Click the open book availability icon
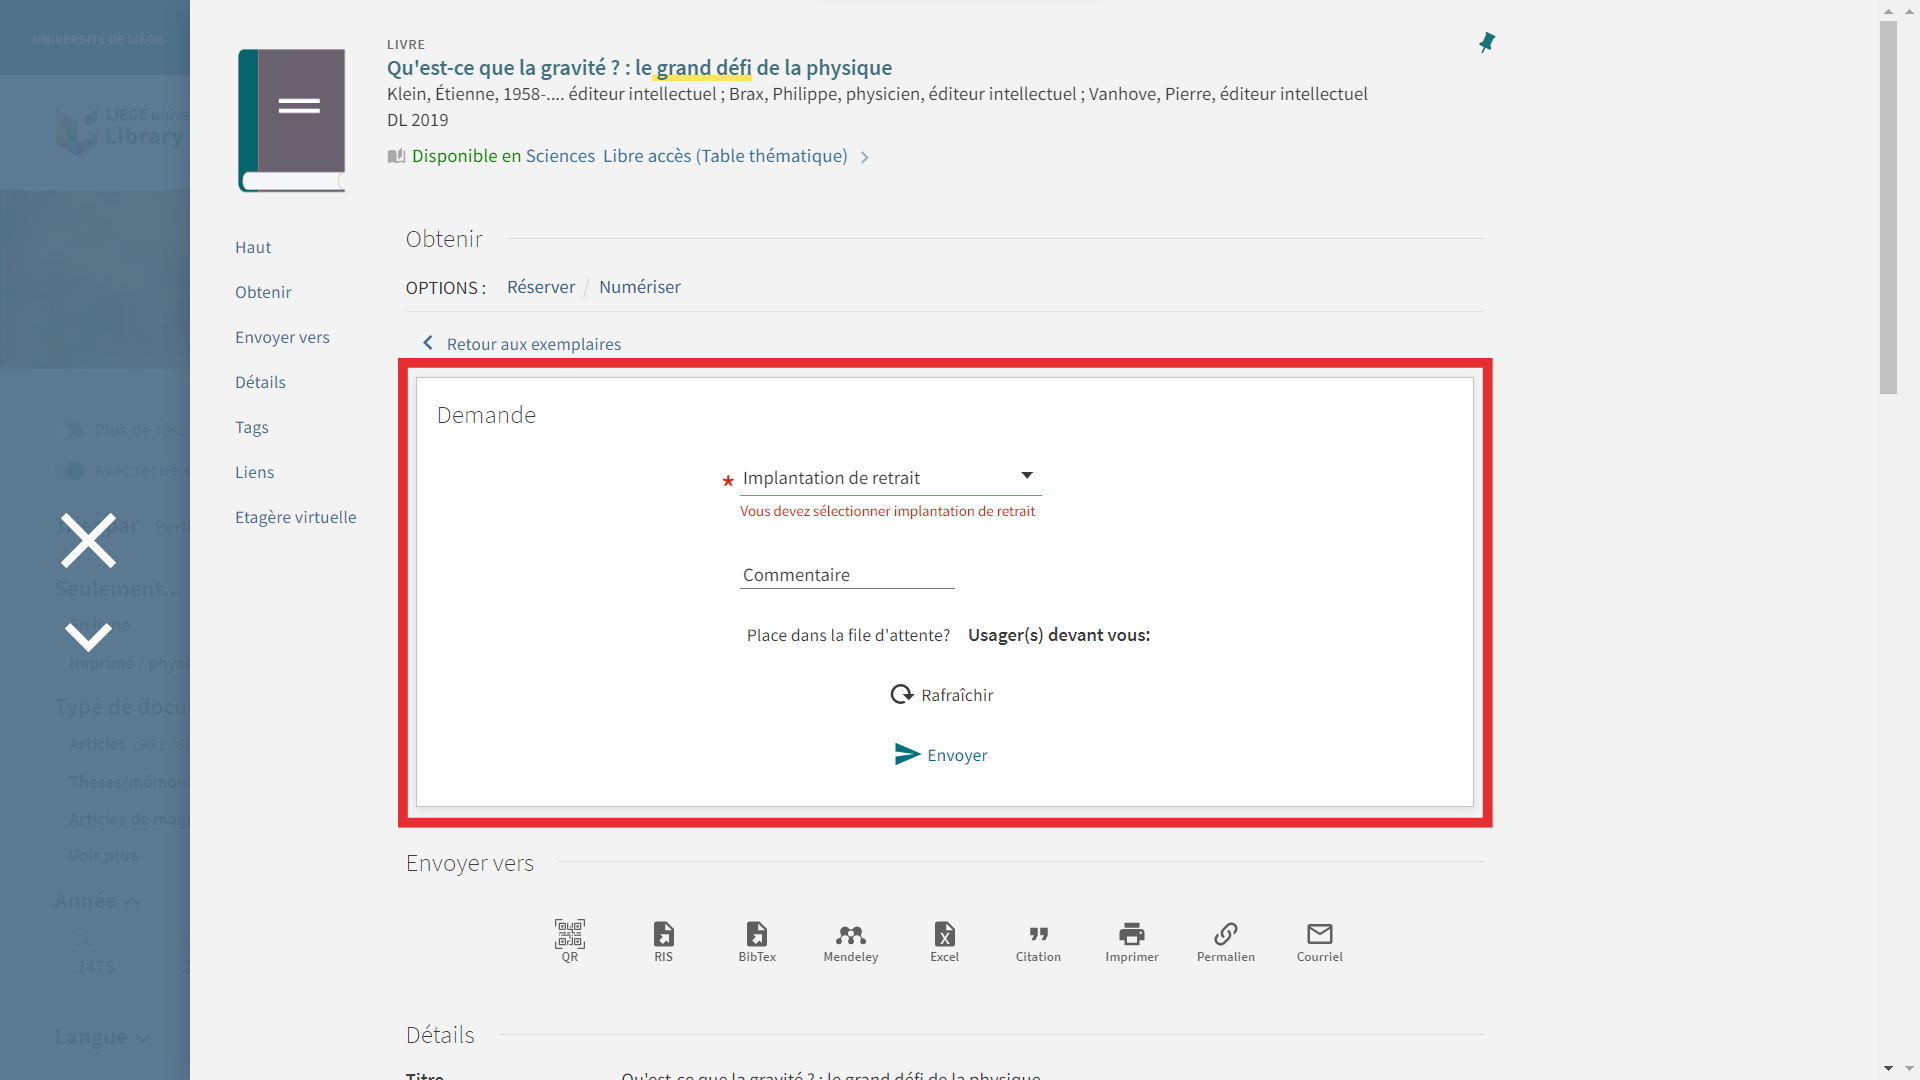This screenshot has height=1080, width=1920. point(396,156)
